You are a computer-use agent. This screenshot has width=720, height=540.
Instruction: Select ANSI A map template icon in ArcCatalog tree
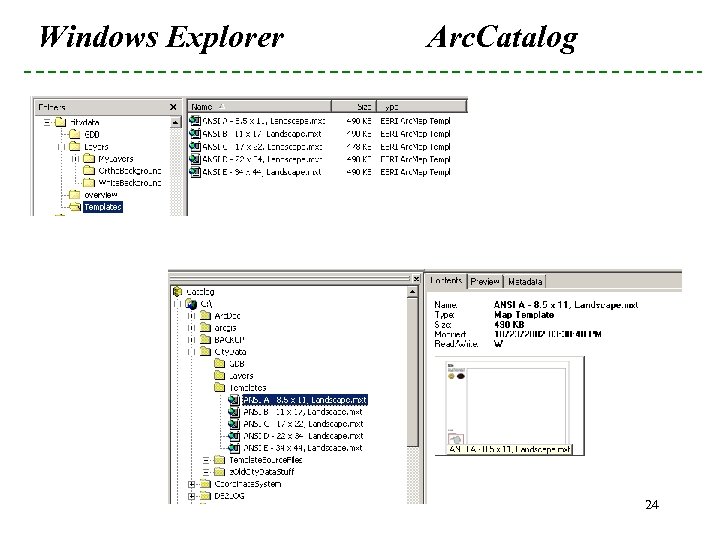point(234,400)
